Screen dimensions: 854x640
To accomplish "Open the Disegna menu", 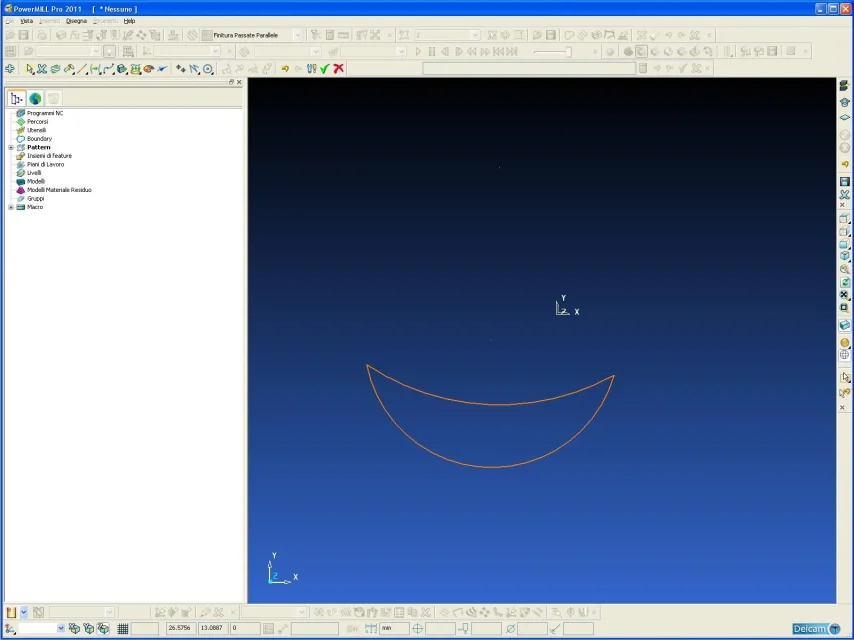I will coord(77,20).
